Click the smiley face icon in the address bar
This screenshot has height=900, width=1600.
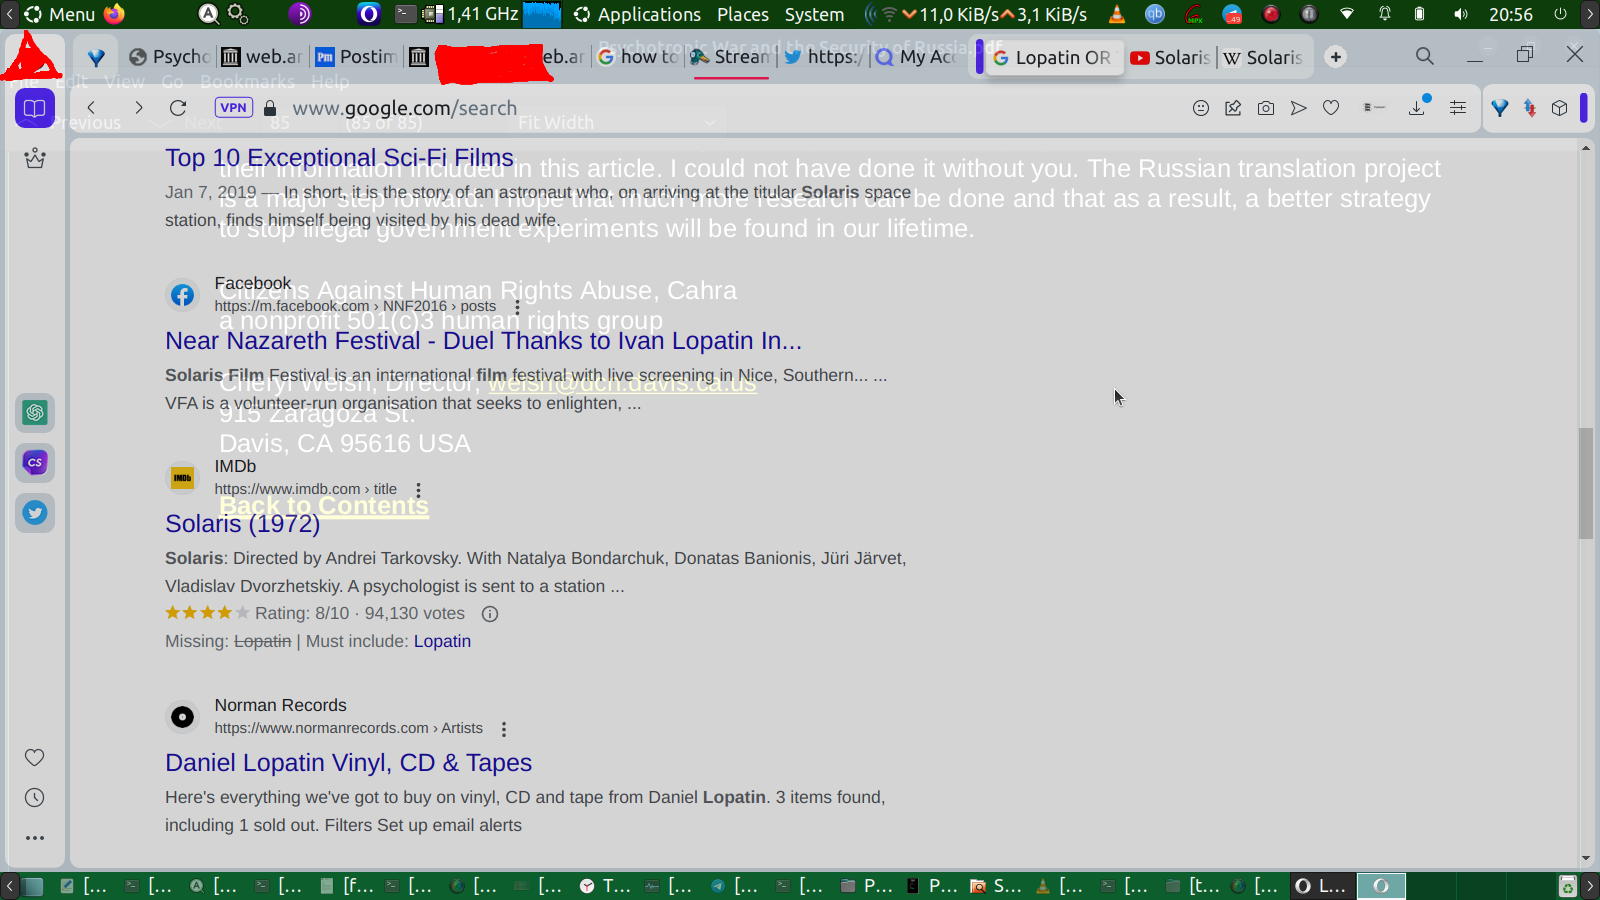[x=1201, y=108]
